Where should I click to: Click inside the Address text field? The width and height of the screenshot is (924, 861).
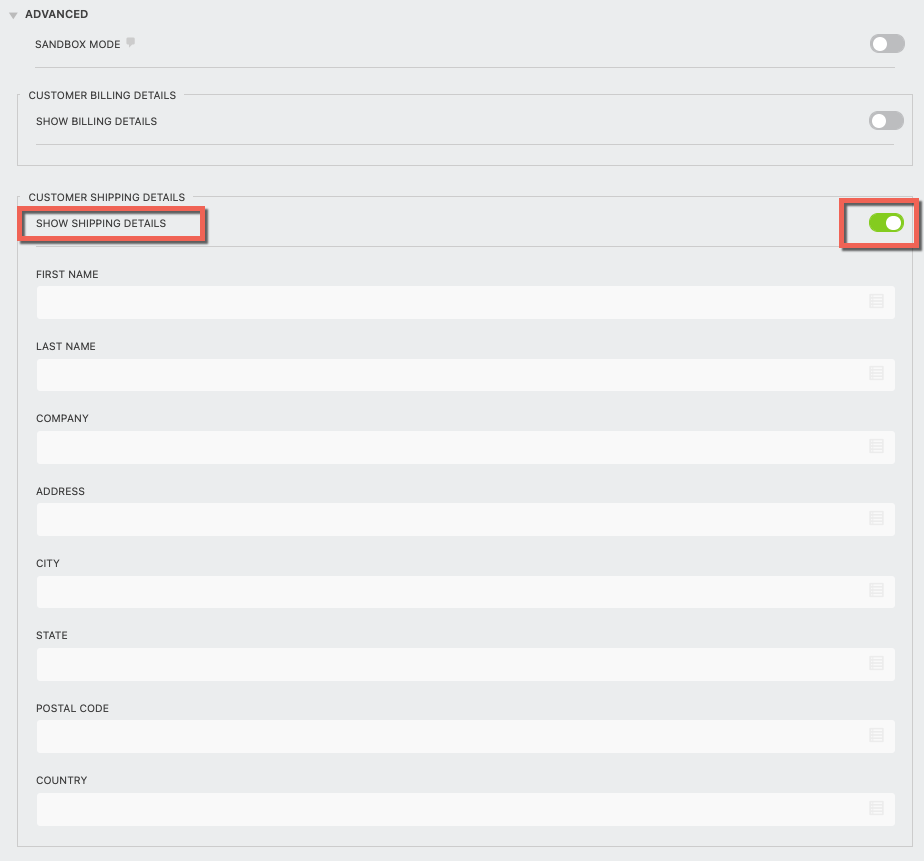tap(450, 519)
